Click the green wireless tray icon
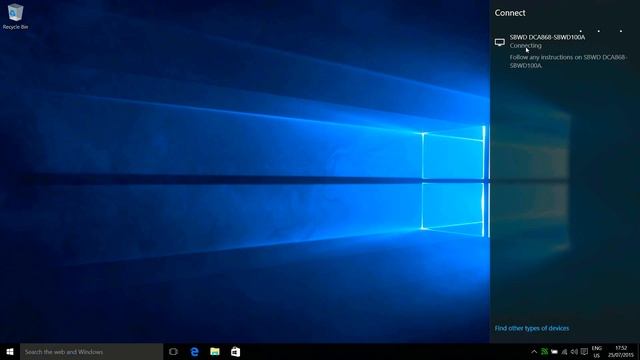Viewport: 640px width, 360px height. point(544,351)
